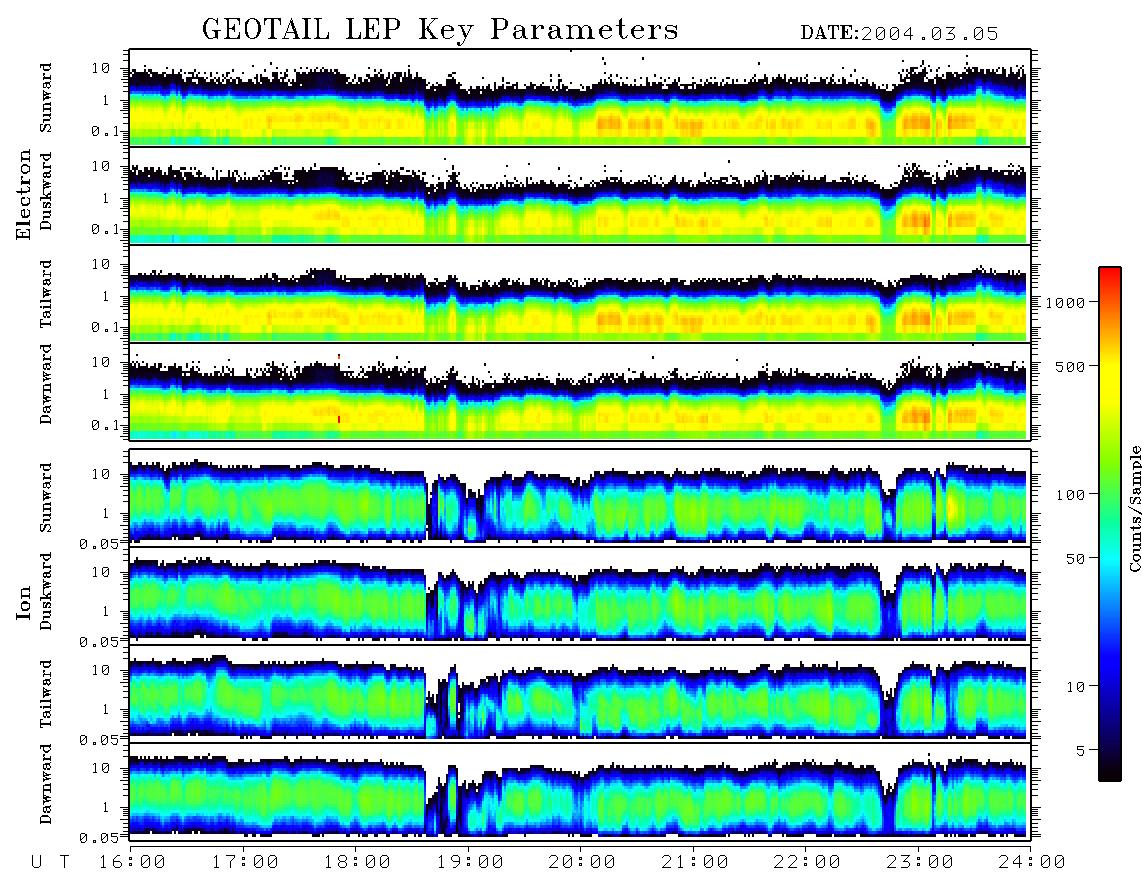Click the Electron "Tailward" panel label
This screenshot has height=880, width=1142.
46,294
